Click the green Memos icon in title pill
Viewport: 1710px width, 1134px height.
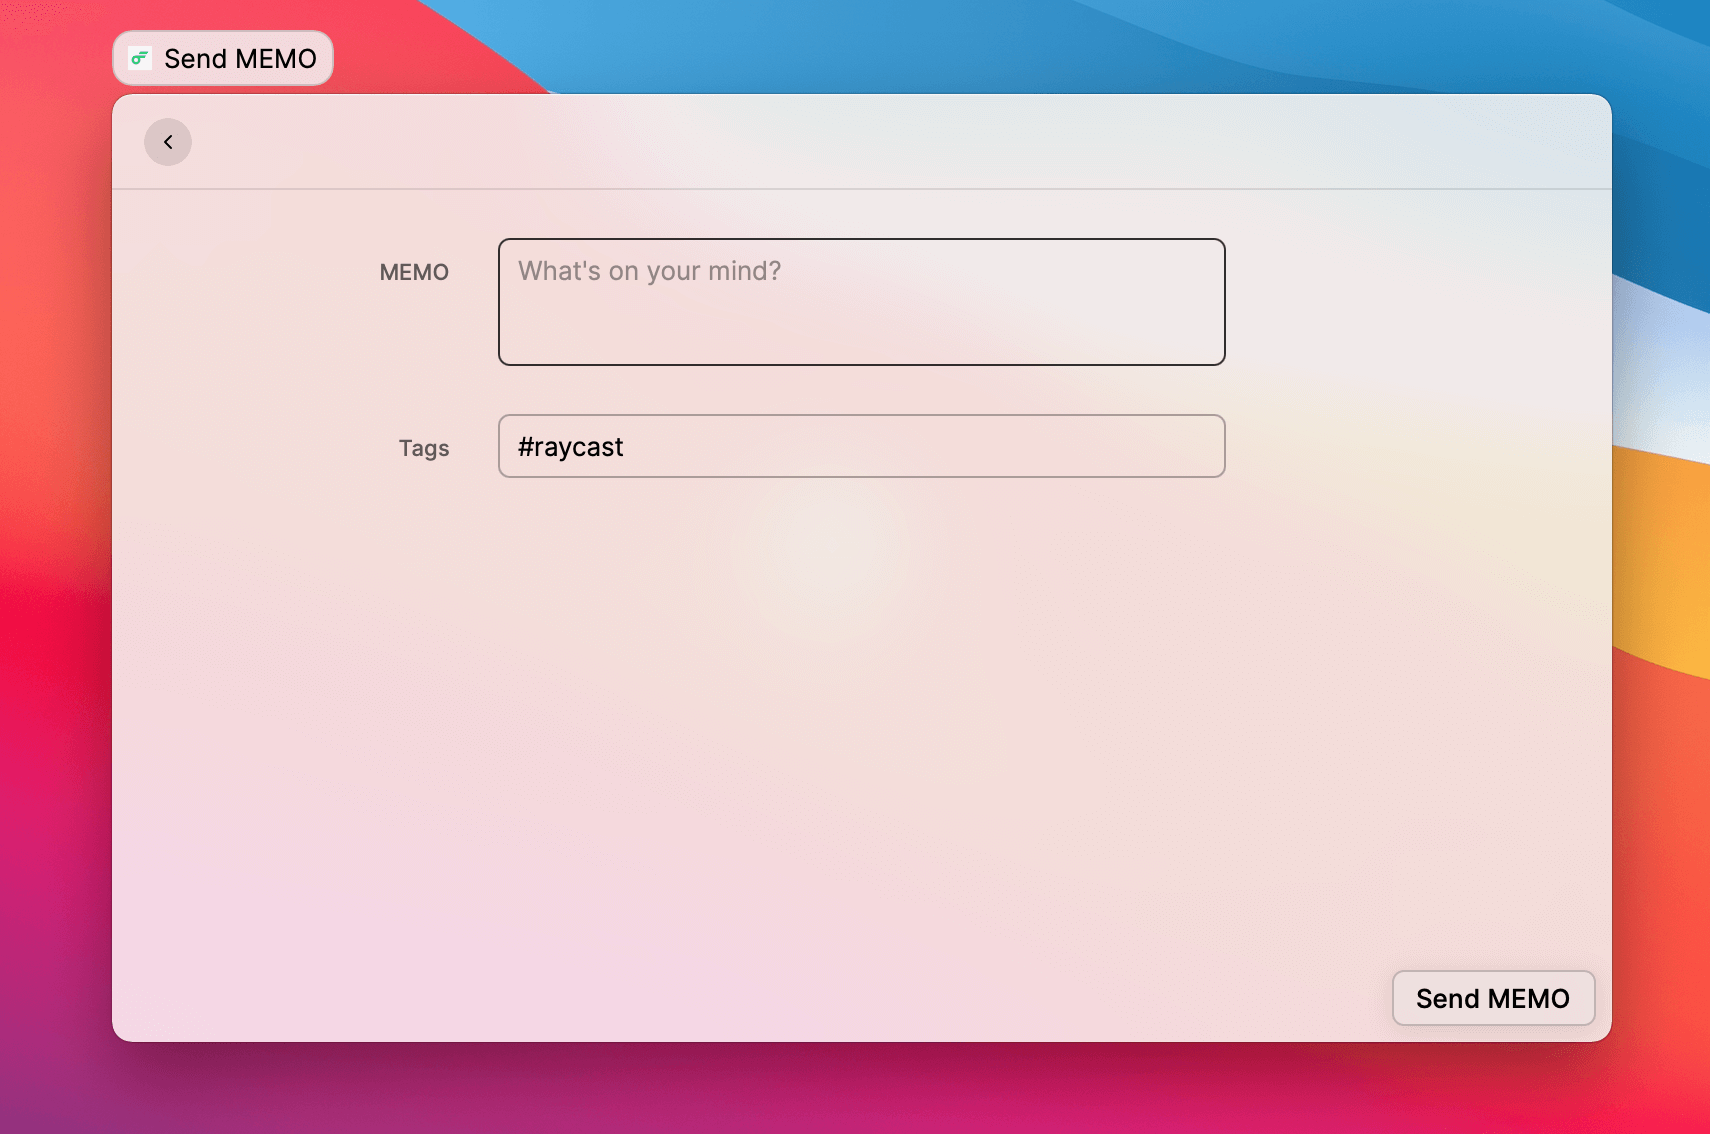click(x=140, y=58)
